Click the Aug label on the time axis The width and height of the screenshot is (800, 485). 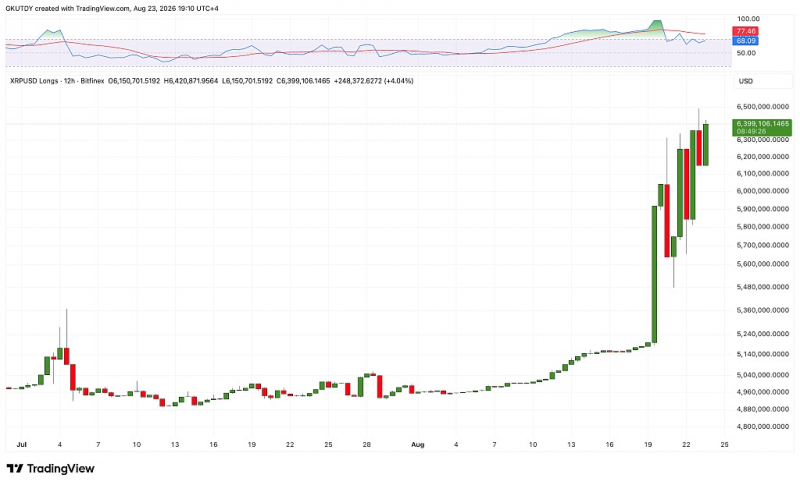coord(417,445)
